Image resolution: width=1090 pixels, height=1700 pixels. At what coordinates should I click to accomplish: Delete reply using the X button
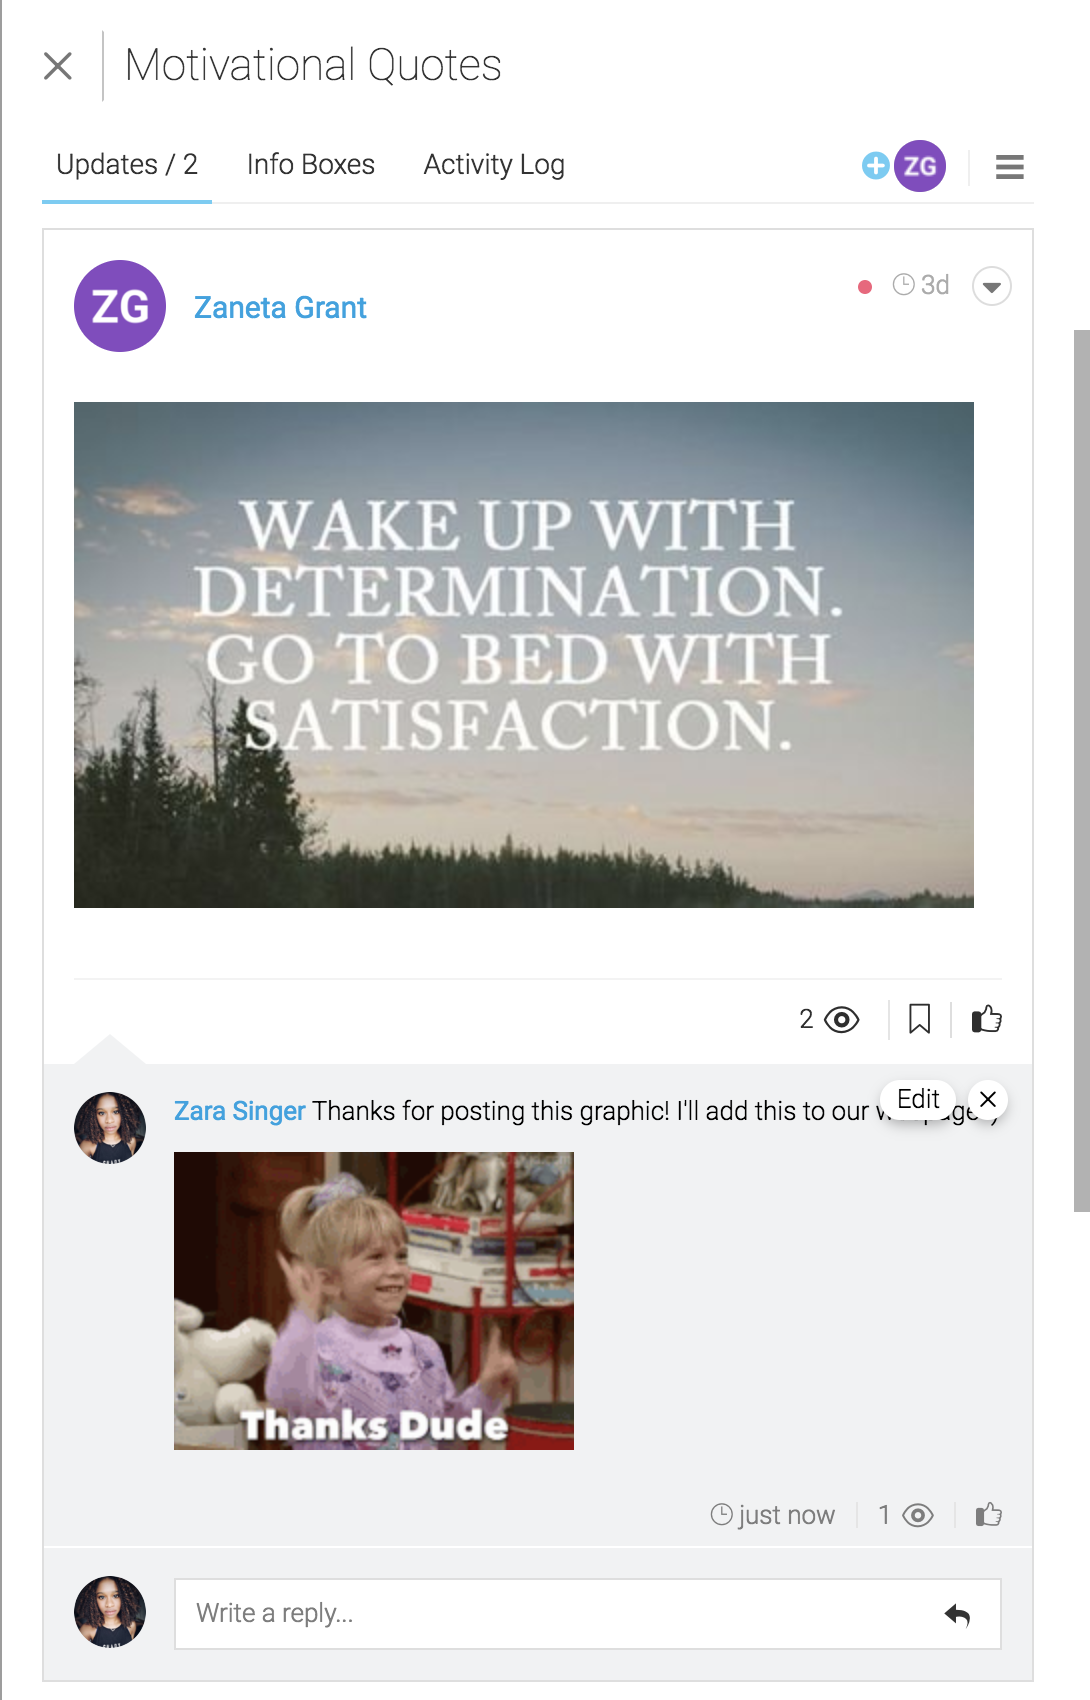[988, 1099]
